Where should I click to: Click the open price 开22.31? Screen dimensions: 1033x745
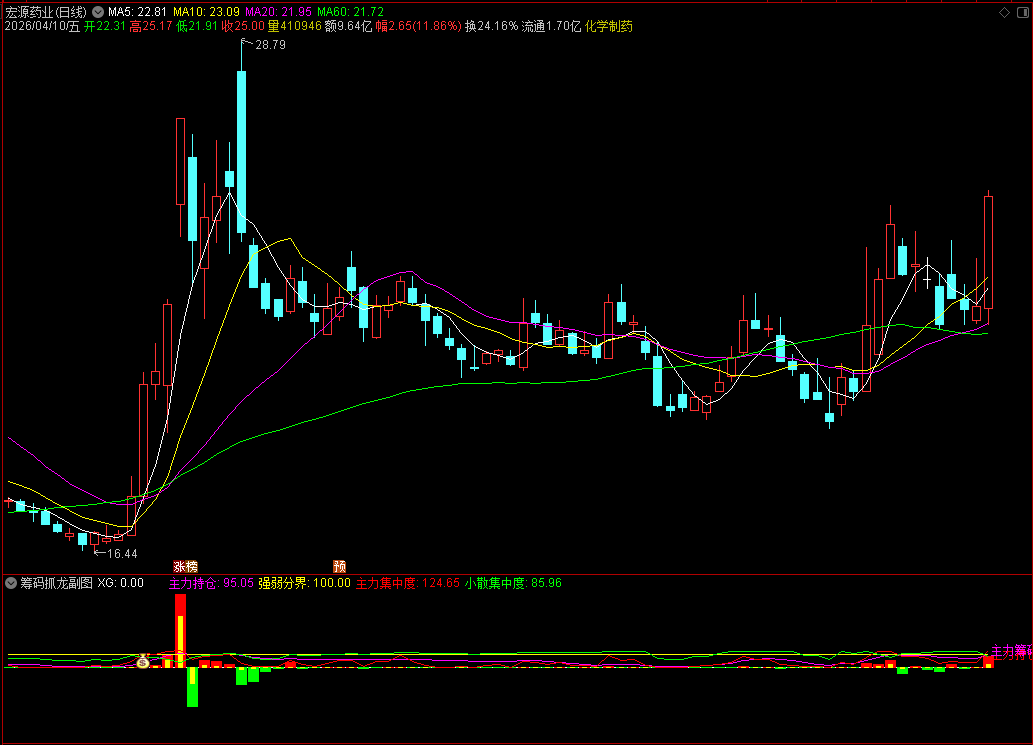[105, 26]
